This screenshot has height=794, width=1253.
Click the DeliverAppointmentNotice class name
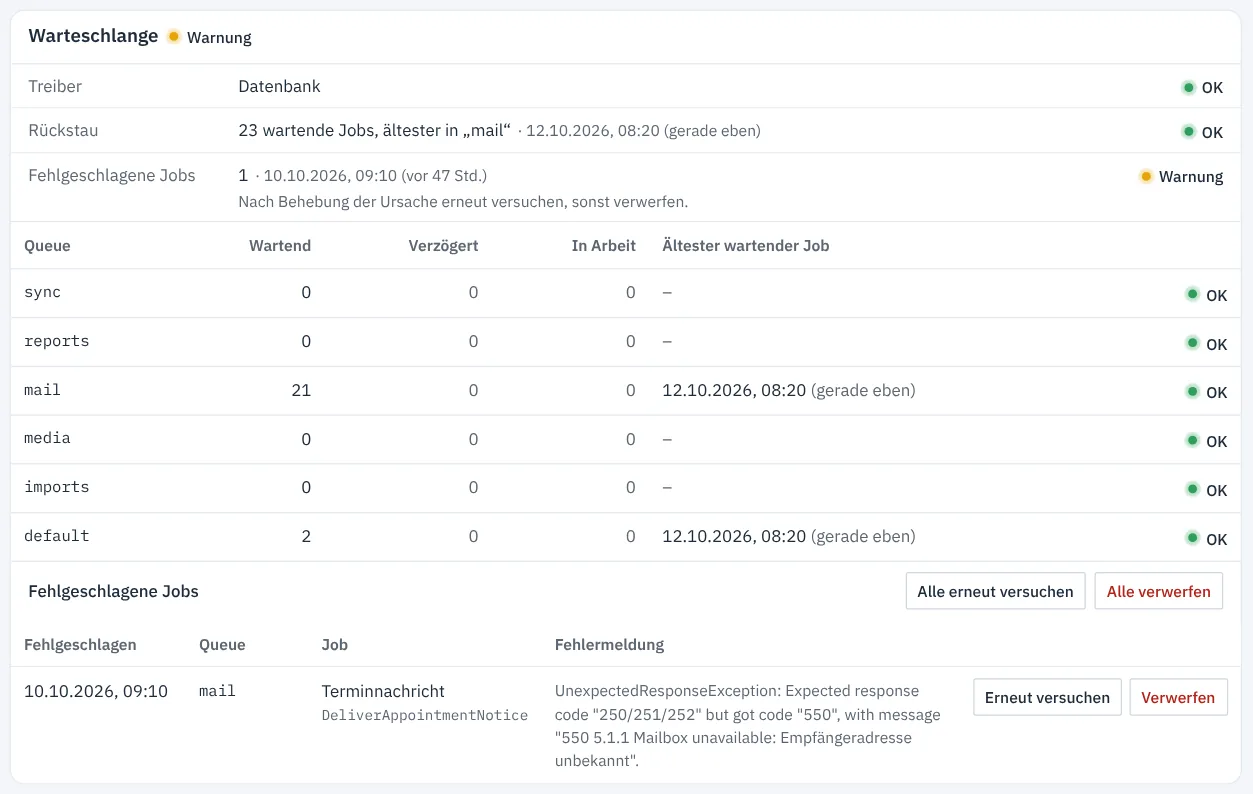[x=424, y=716]
